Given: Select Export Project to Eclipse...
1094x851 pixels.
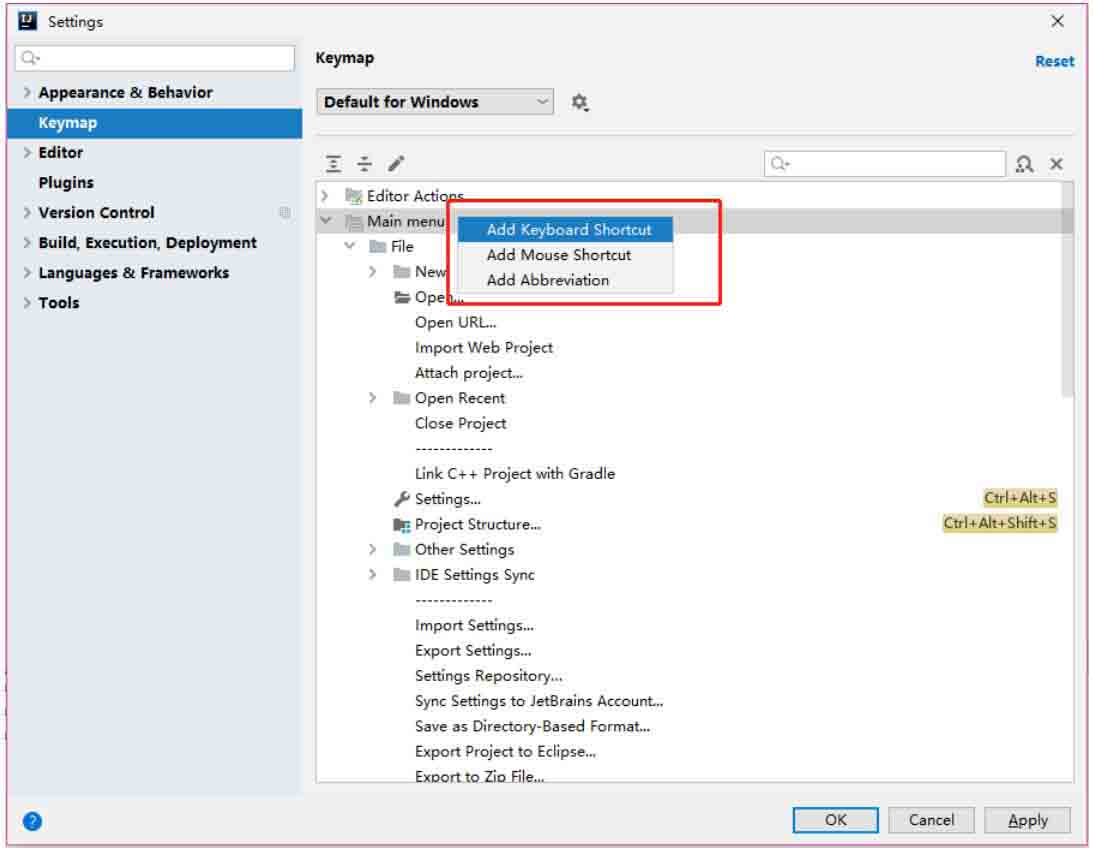Looking at the screenshot, I should click(x=505, y=752).
